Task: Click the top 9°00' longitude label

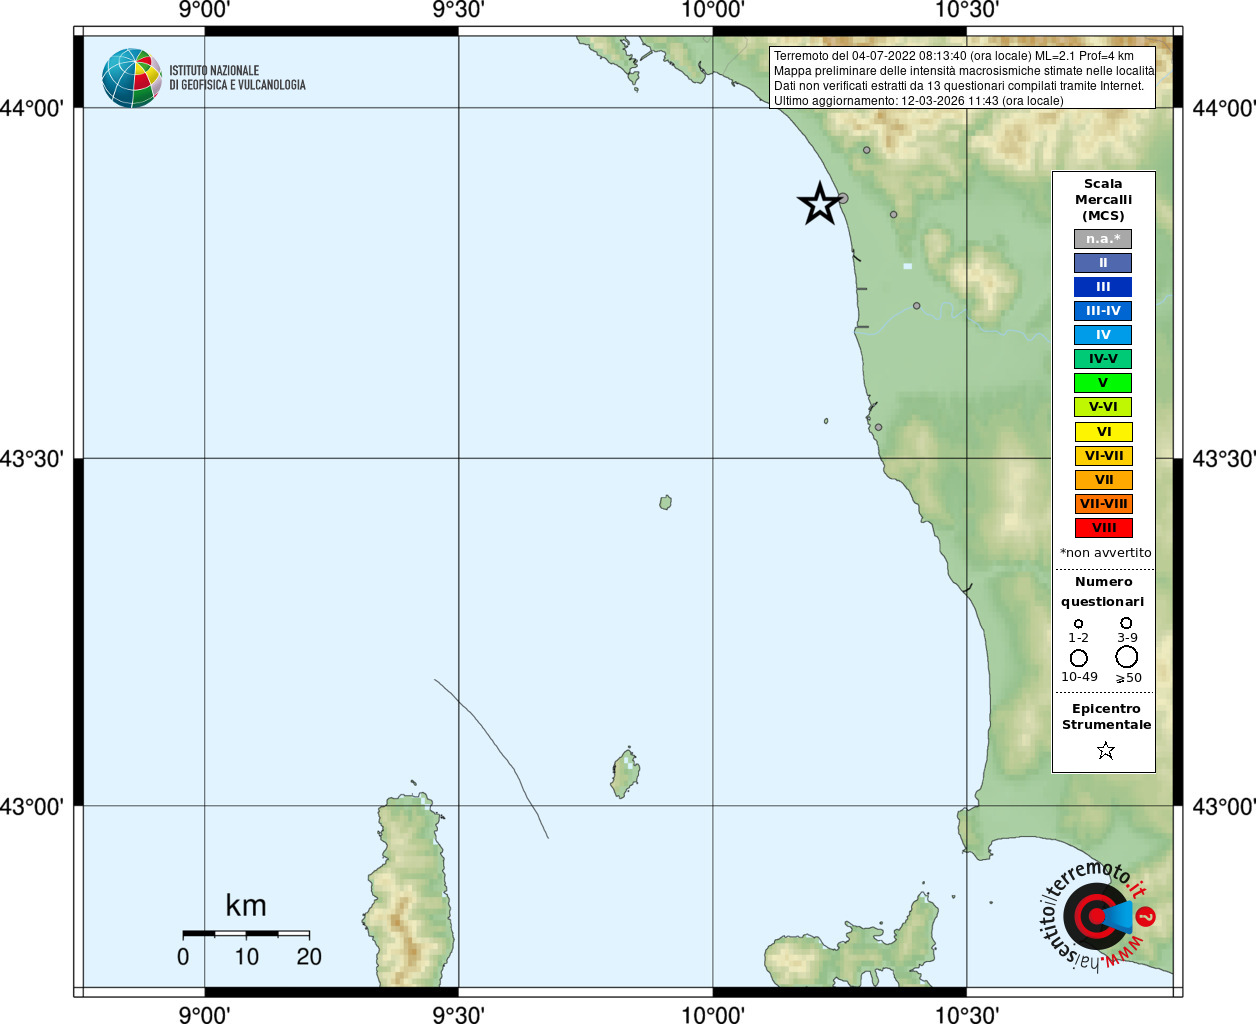Action: (x=204, y=10)
